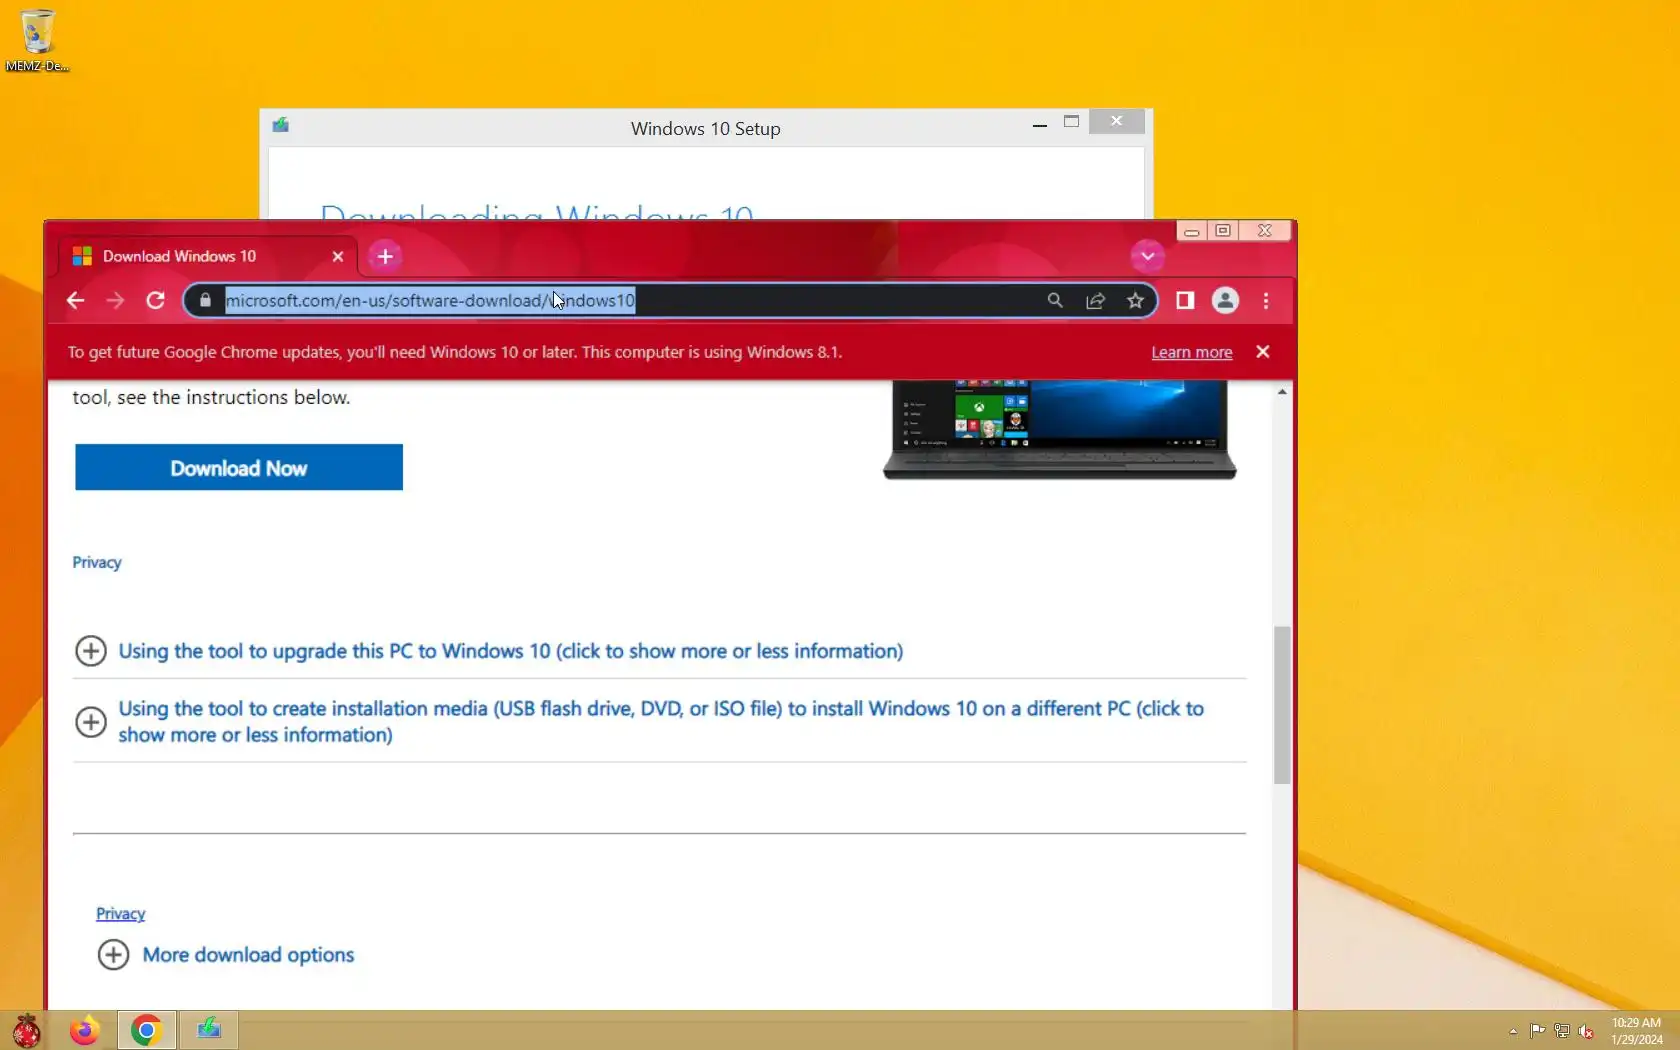The width and height of the screenshot is (1680, 1050).
Task: Open the Chrome profile avatar menu
Action: tap(1225, 301)
